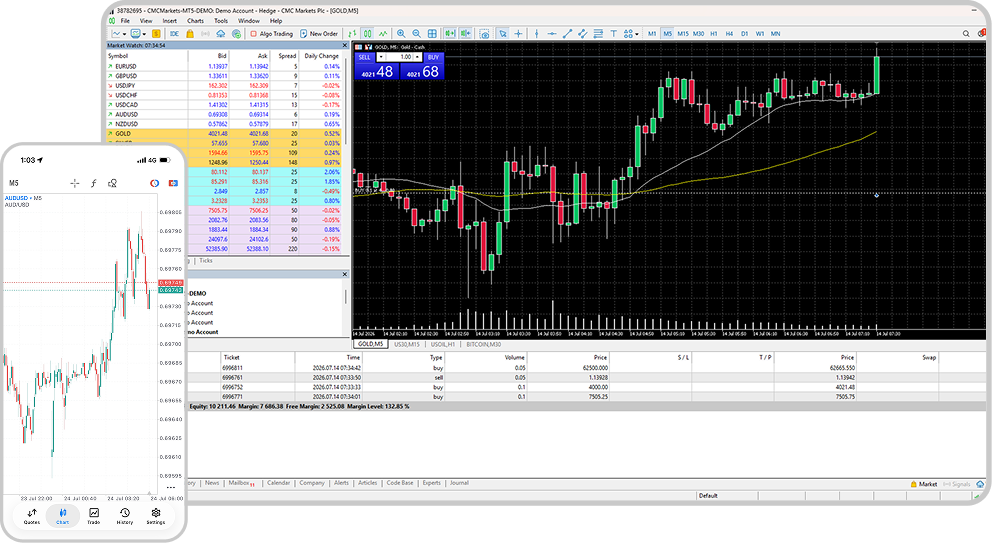Zoom in on the chart
The image size is (992, 543).
point(401,34)
